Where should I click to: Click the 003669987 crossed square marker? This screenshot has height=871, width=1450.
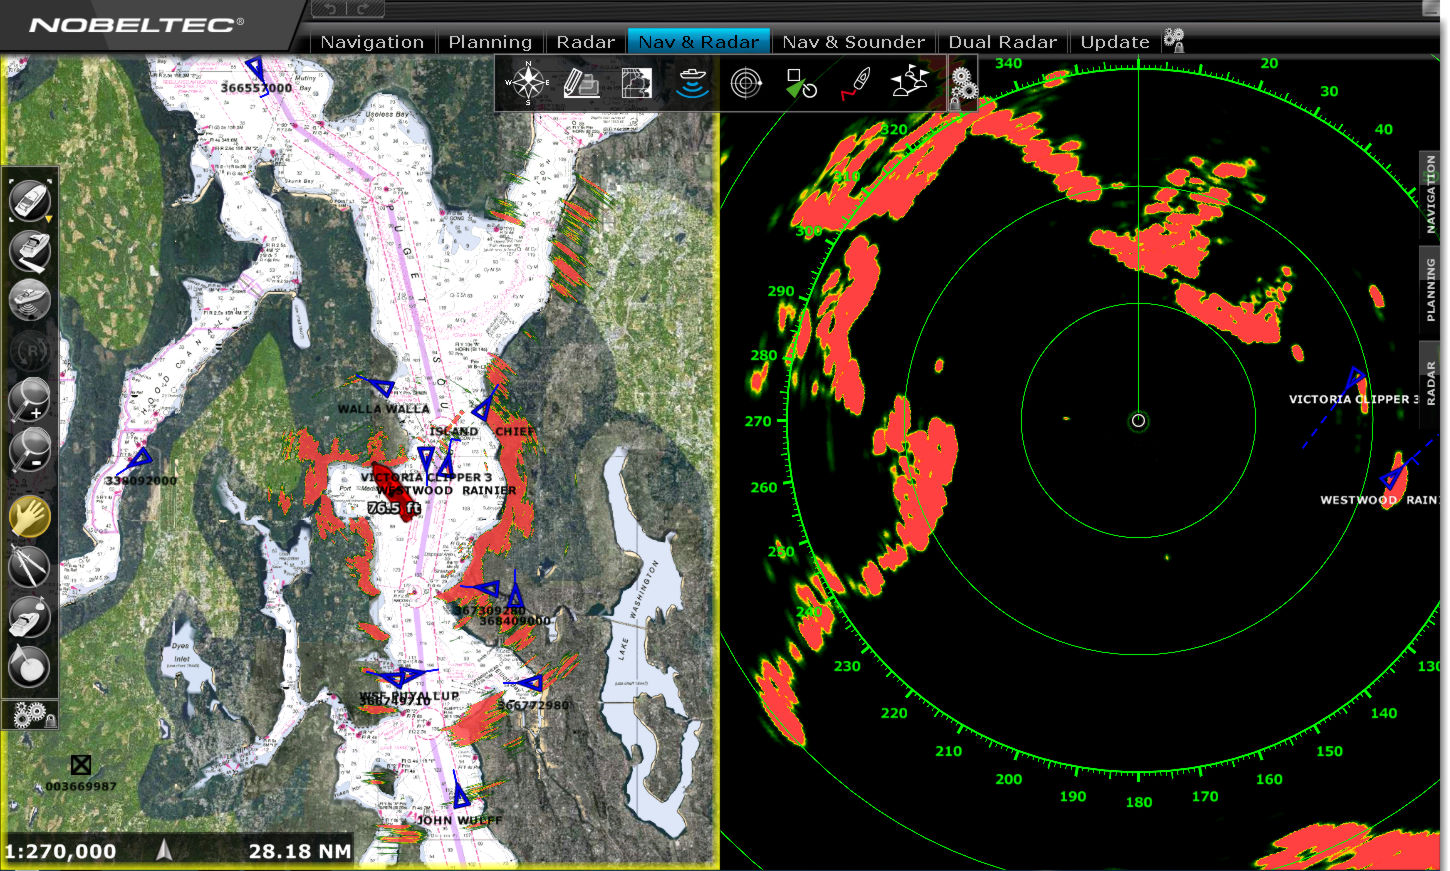[81, 766]
